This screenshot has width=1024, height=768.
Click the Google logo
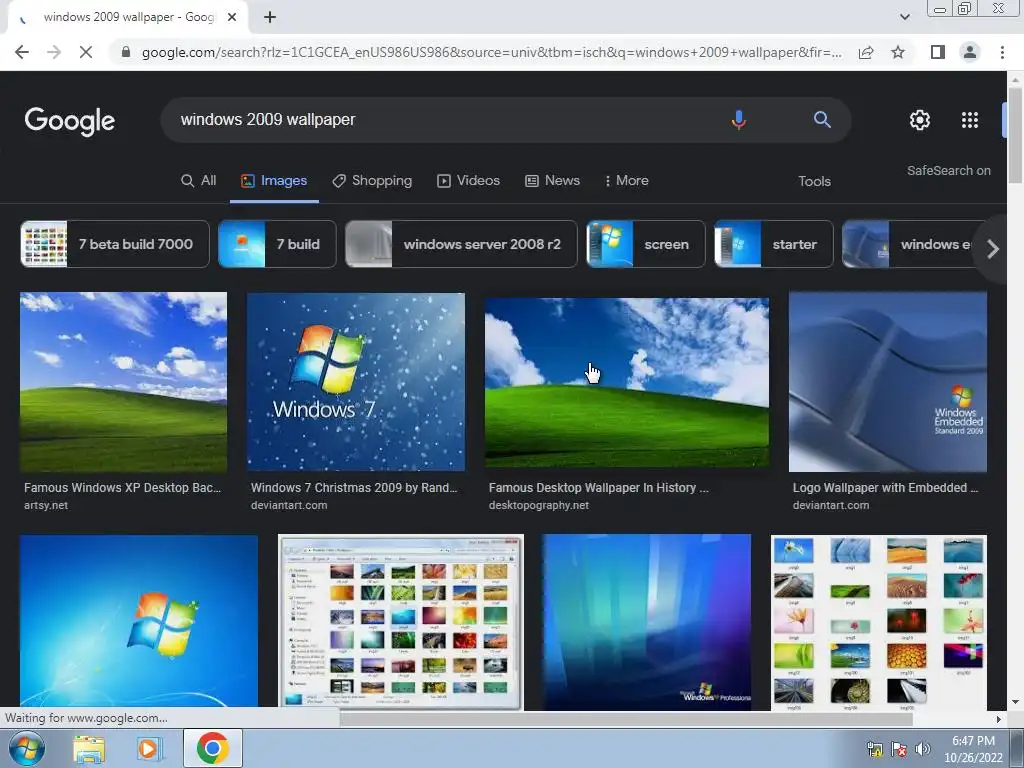point(70,121)
